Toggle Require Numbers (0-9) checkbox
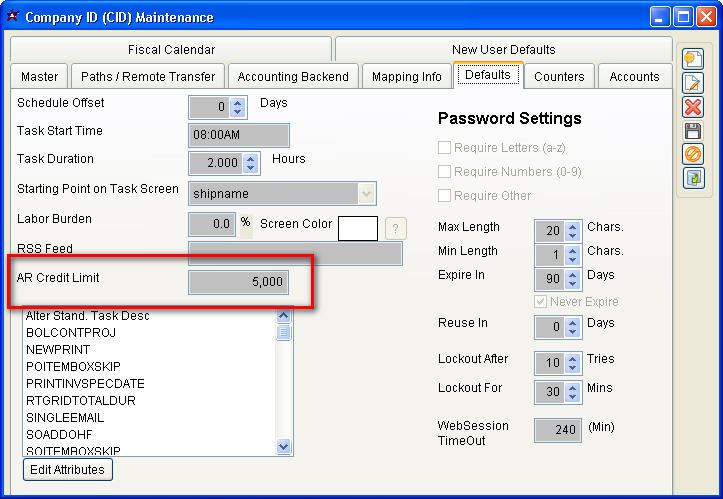Image resolution: width=723 pixels, height=499 pixels. coord(445,172)
